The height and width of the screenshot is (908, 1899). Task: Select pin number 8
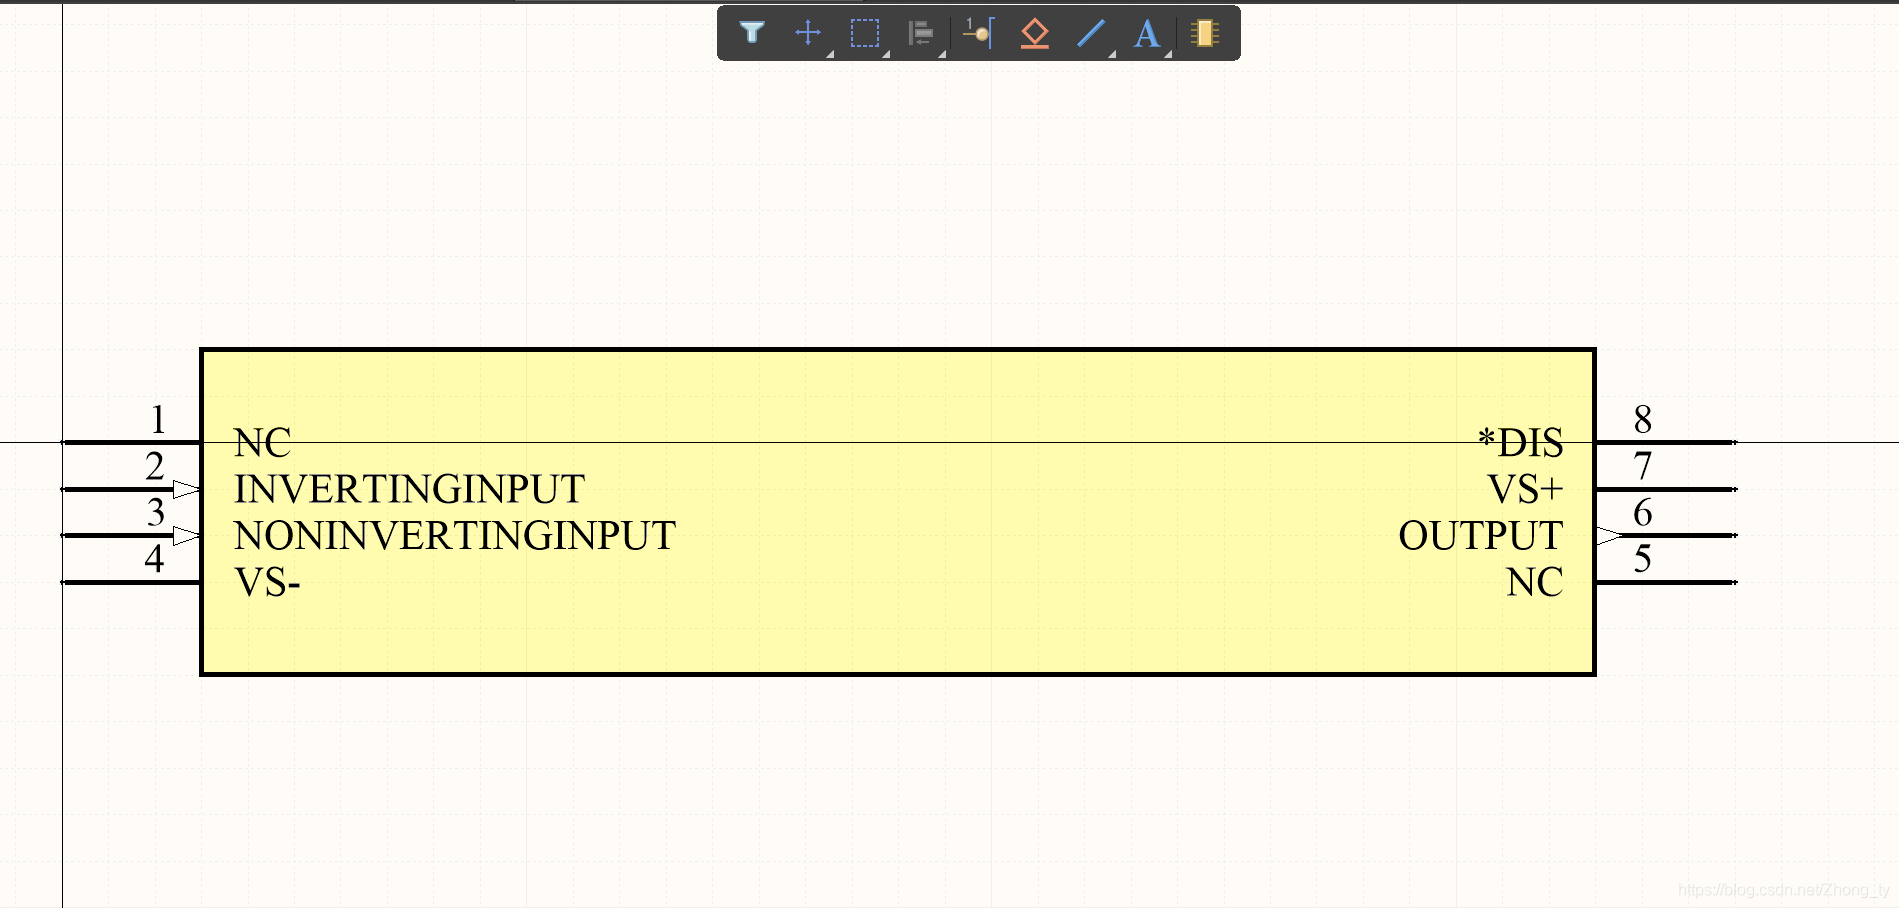(x=1643, y=419)
